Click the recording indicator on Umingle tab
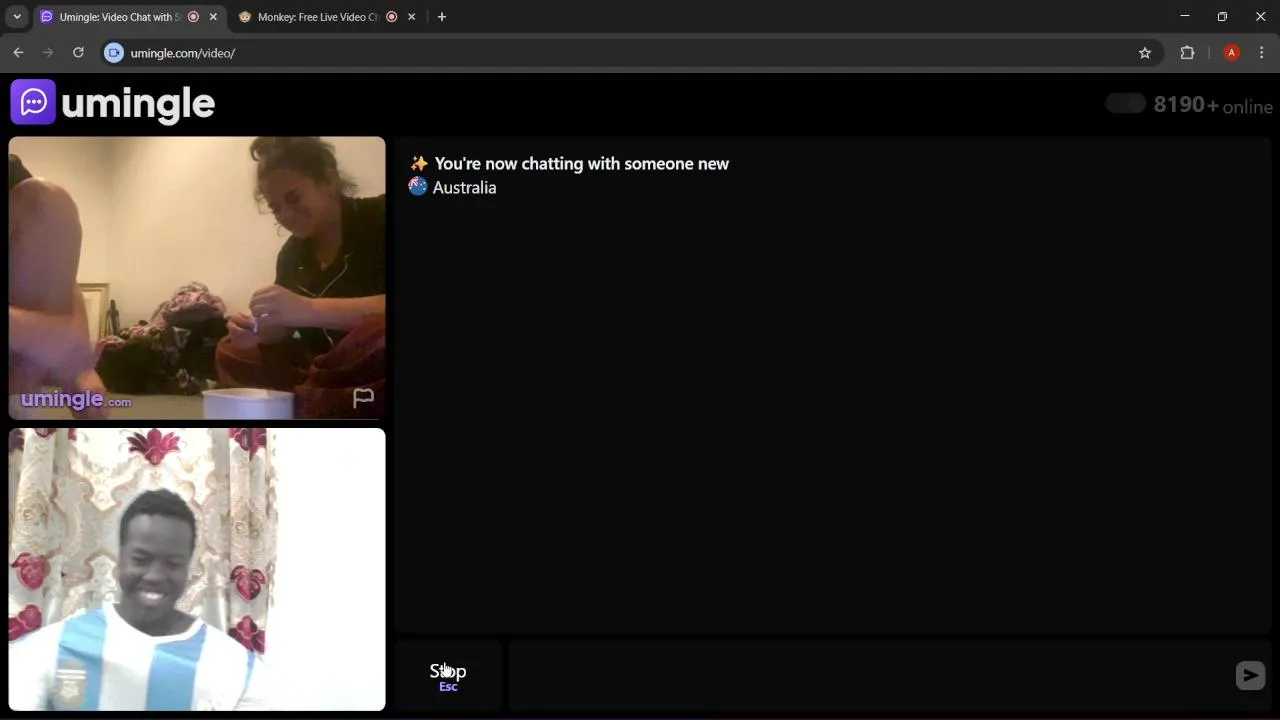This screenshot has width=1280, height=720. click(x=194, y=17)
